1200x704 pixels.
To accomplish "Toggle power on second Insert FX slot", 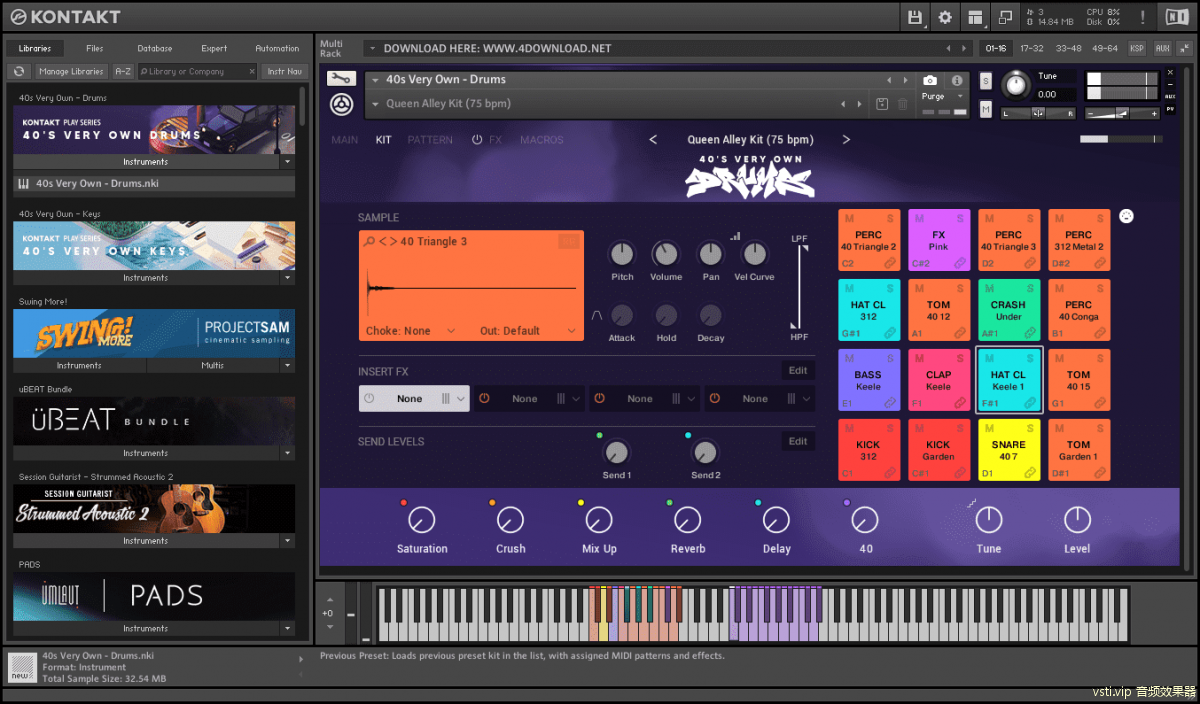I will (x=484, y=398).
